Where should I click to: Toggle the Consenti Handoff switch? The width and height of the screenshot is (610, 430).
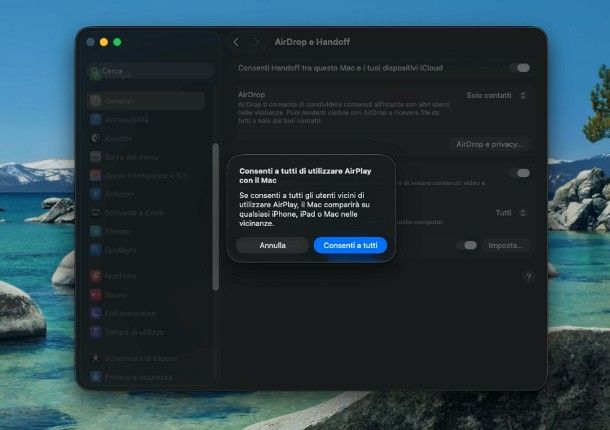pos(521,68)
